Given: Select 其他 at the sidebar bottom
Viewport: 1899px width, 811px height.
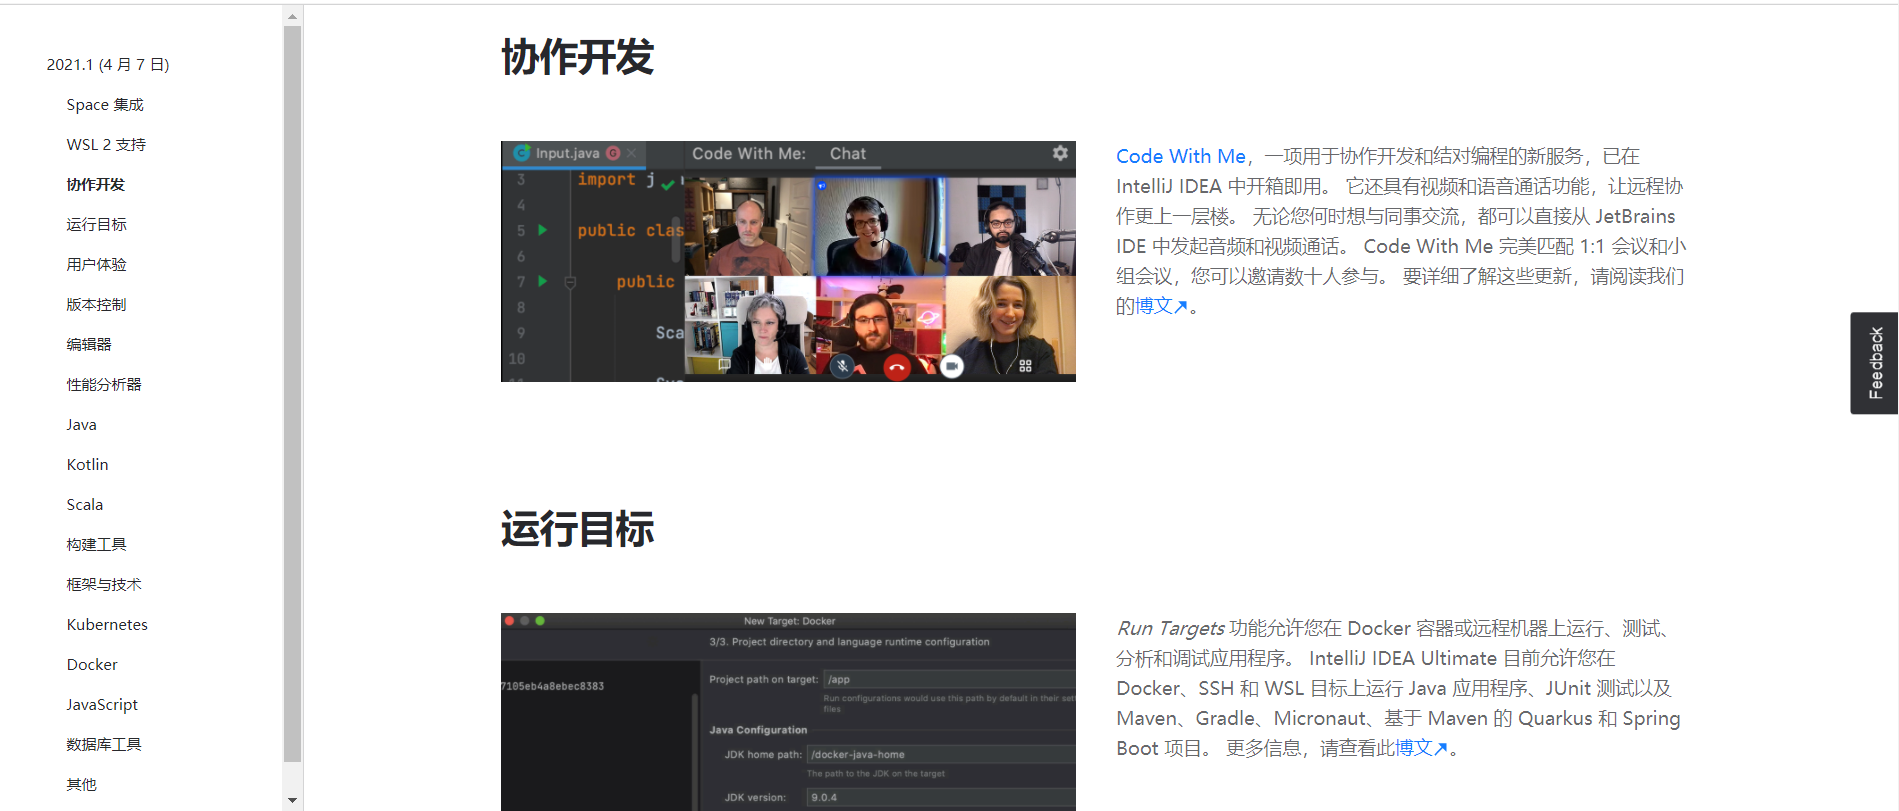Looking at the screenshot, I should coord(82,785).
